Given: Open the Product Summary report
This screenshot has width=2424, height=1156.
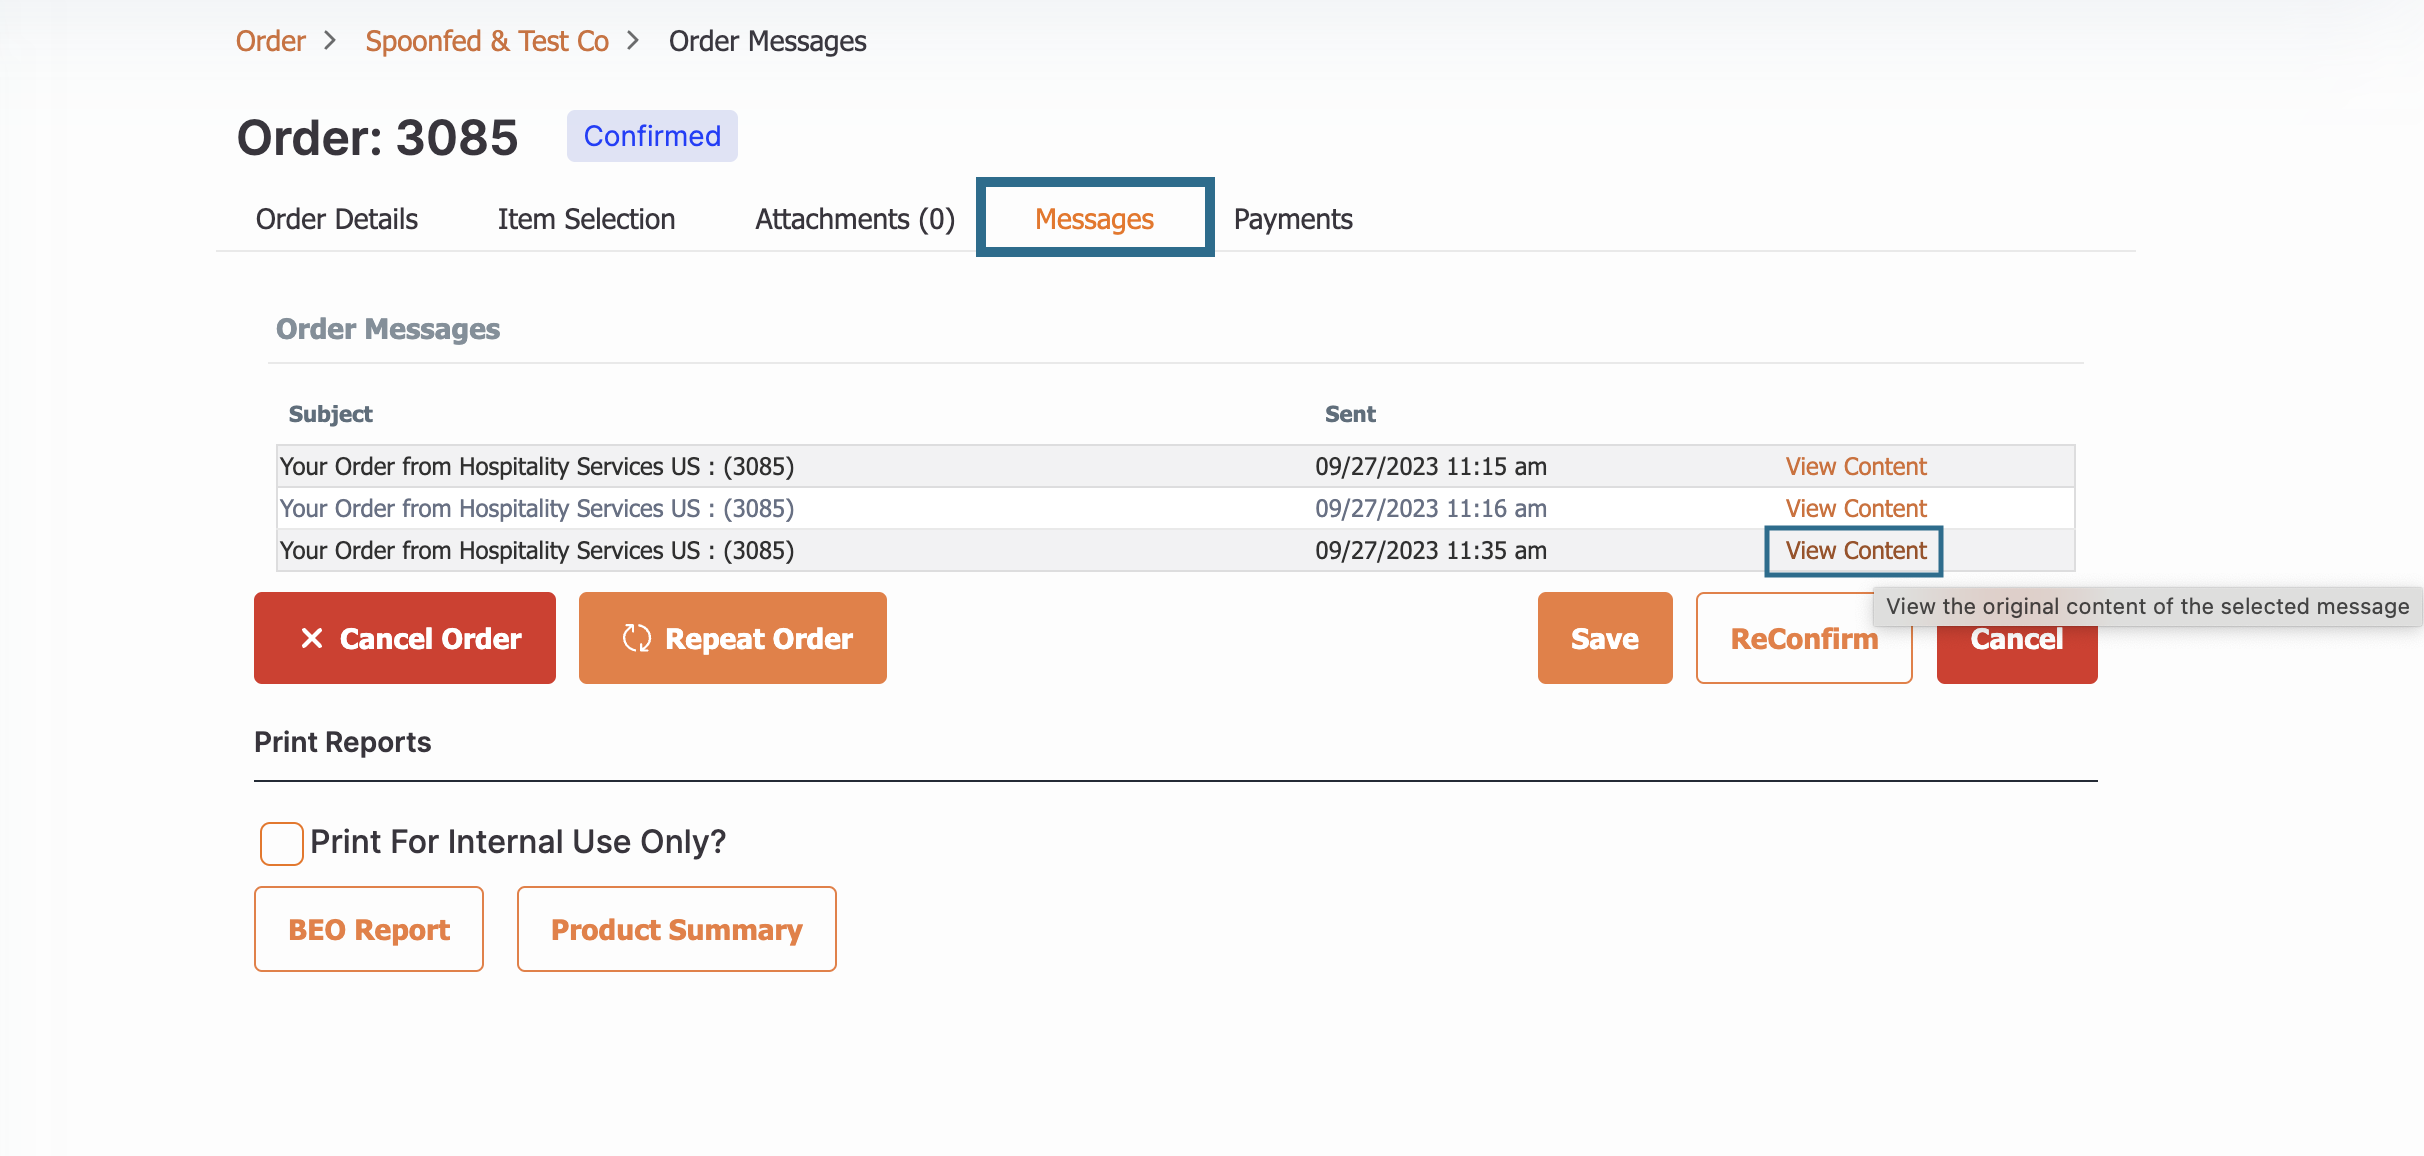Looking at the screenshot, I should tap(677, 929).
